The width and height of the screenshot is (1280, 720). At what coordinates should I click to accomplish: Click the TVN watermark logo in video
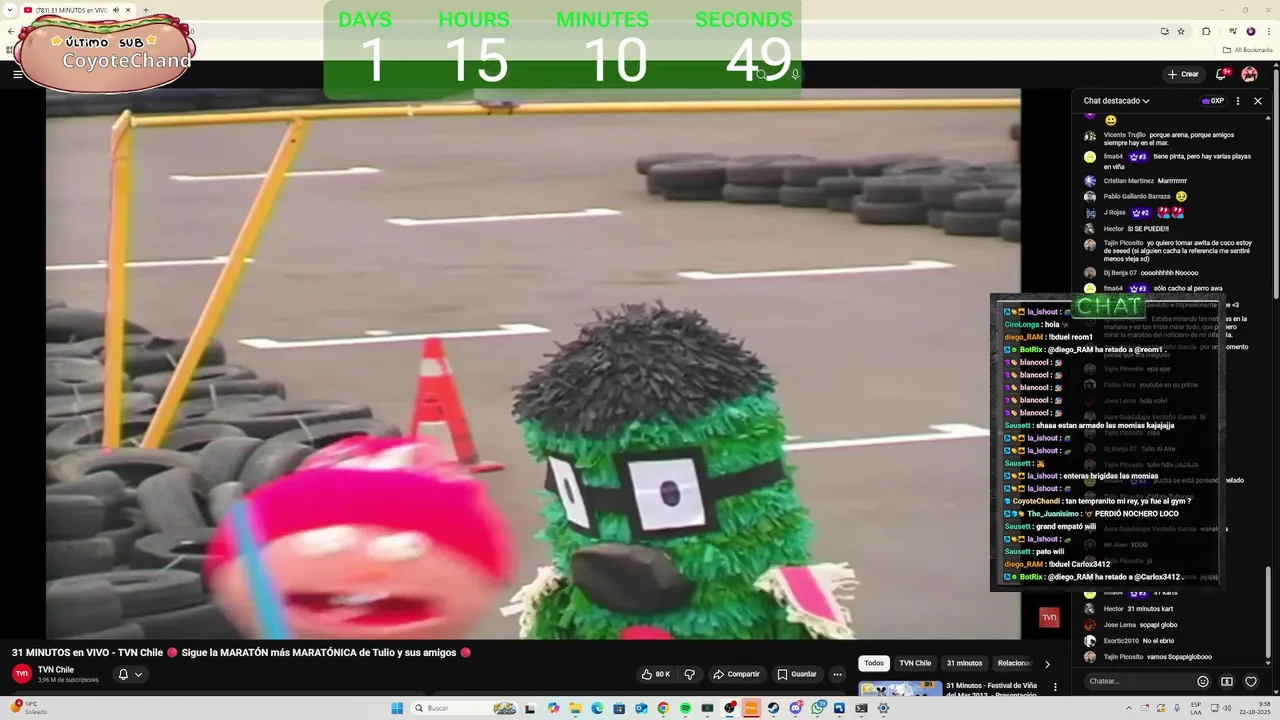click(x=1049, y=618)
